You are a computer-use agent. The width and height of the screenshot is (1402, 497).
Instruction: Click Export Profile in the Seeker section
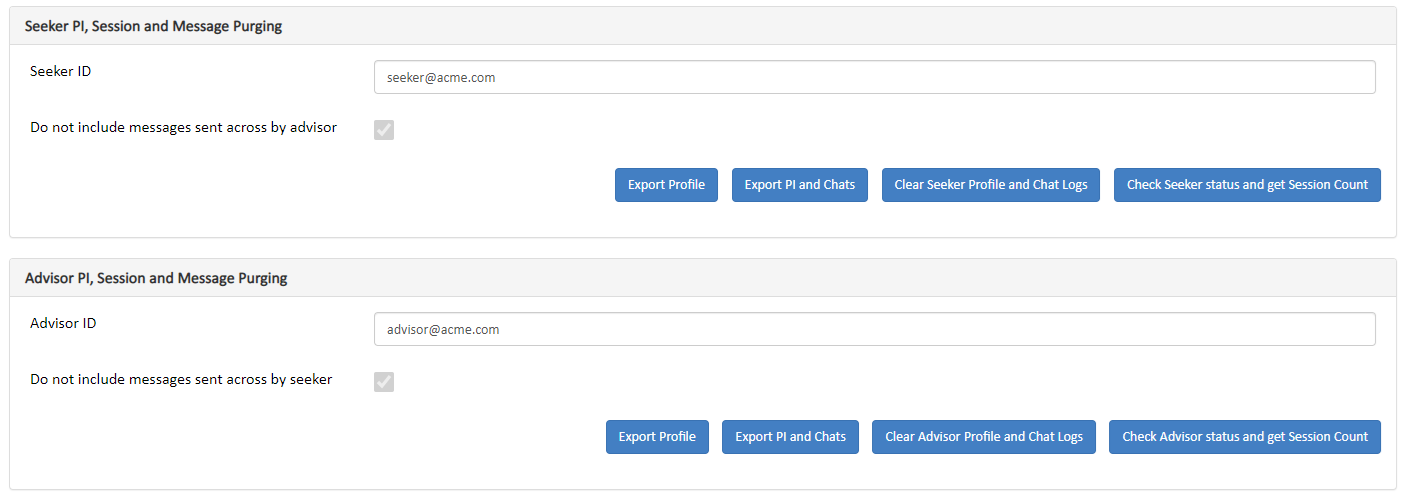666,185
